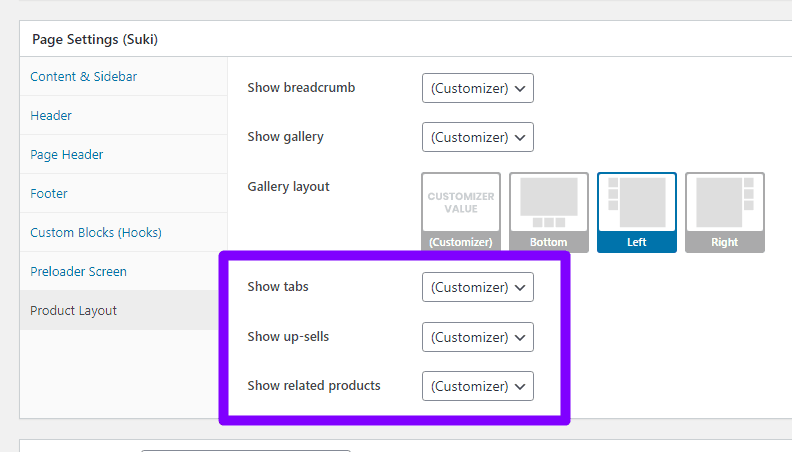Click the Page Settings (Suki) panel title

click(x=95, y=39)
